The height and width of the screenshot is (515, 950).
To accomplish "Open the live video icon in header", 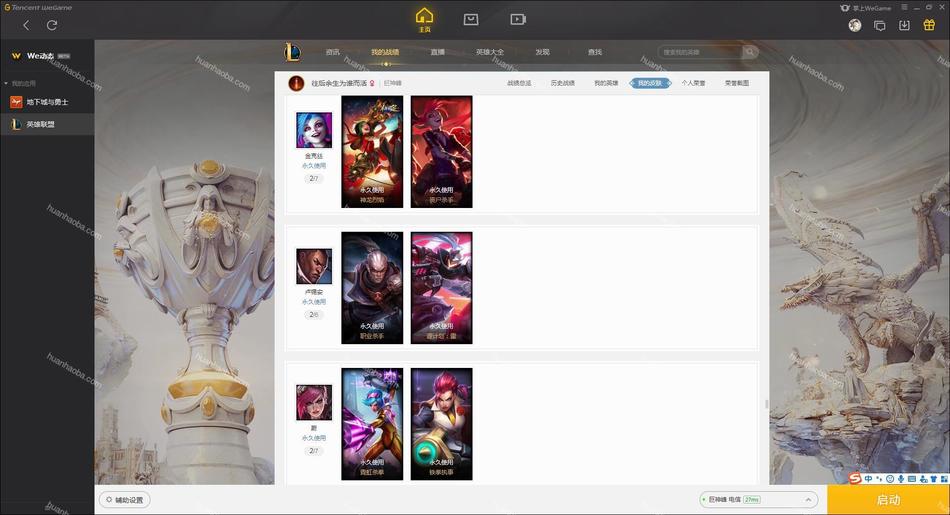I will coord(517,19).
